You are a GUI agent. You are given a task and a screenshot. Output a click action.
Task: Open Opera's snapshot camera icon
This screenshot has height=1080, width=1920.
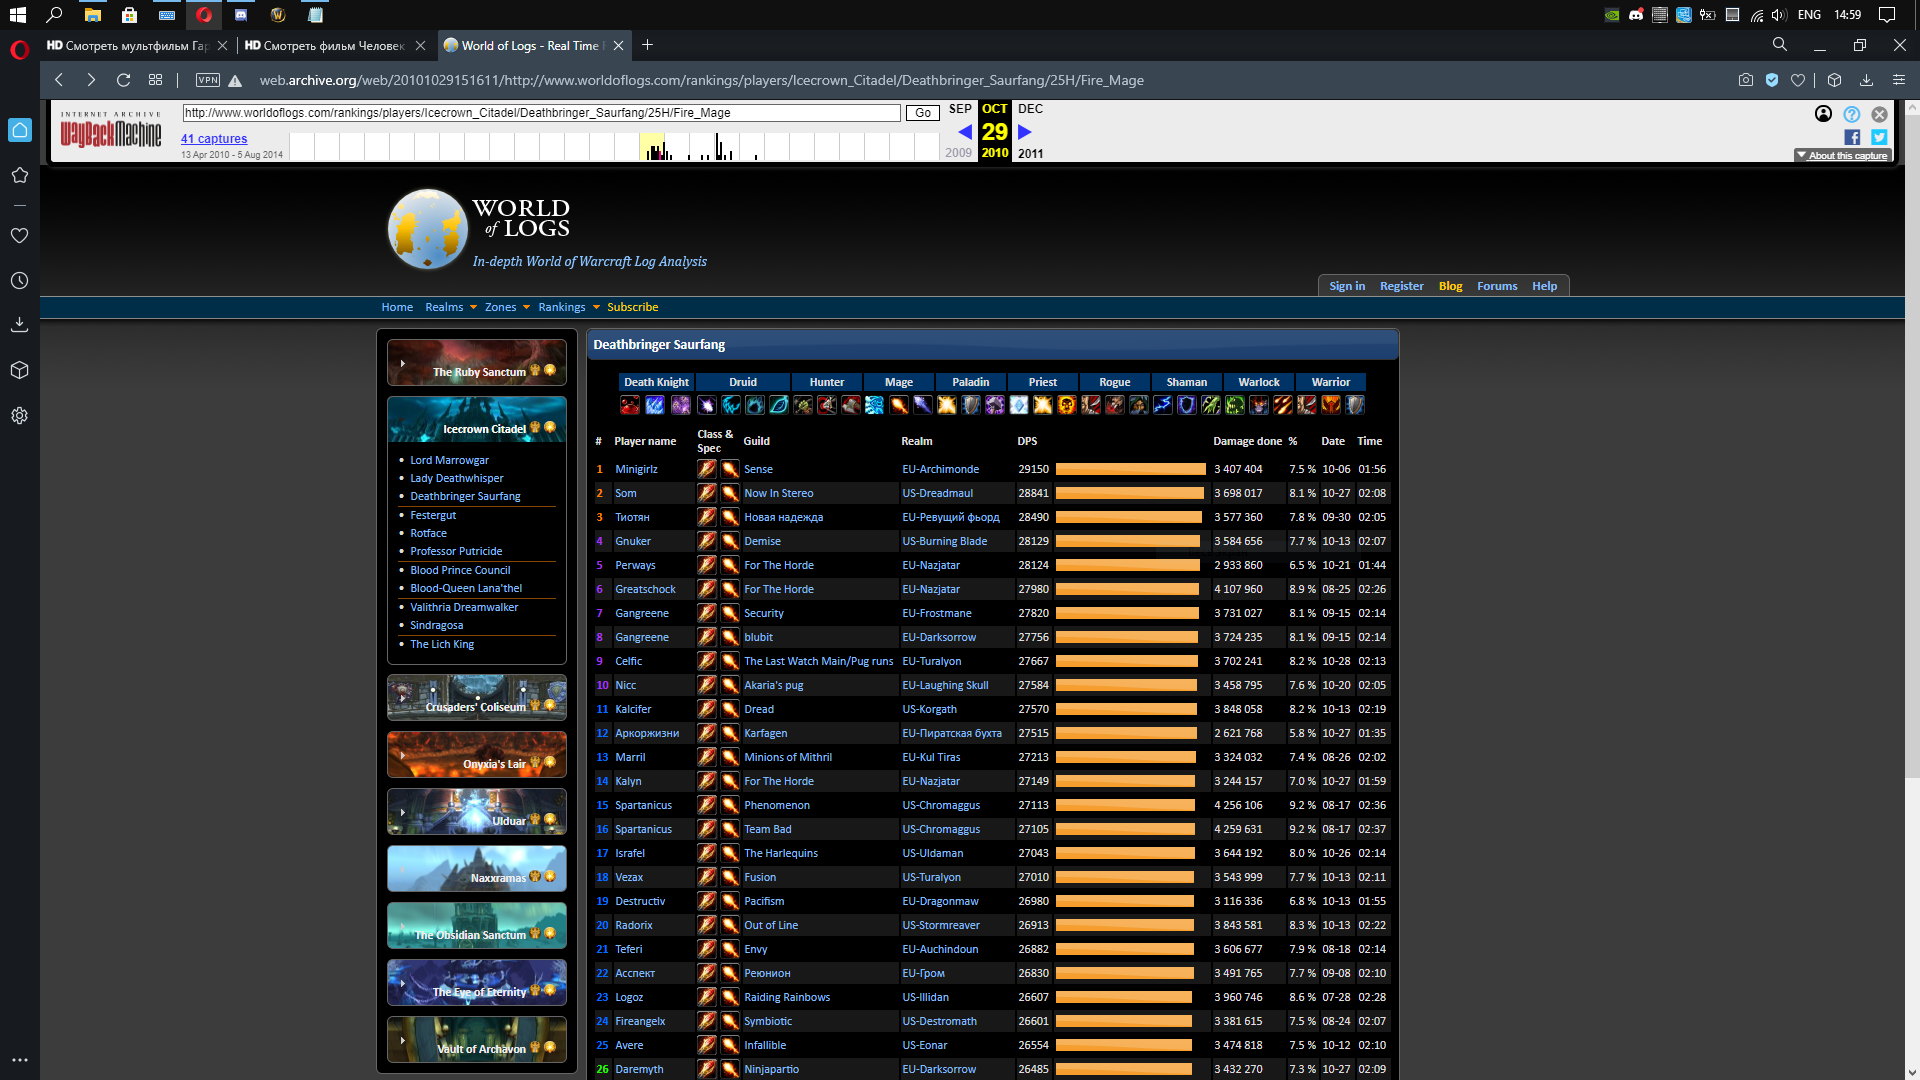tap(1745, 80)
